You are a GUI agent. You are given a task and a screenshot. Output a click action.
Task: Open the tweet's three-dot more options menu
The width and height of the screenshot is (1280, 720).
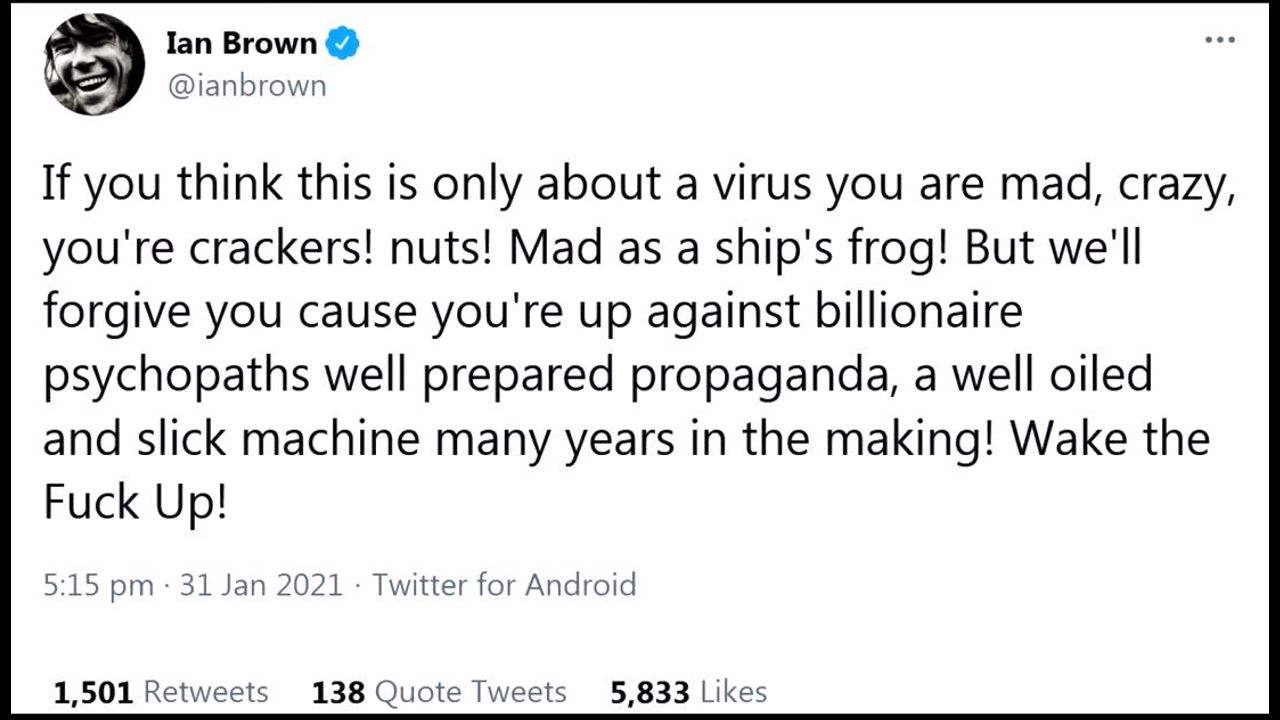pyautogui.click(x=1219, y=41)
